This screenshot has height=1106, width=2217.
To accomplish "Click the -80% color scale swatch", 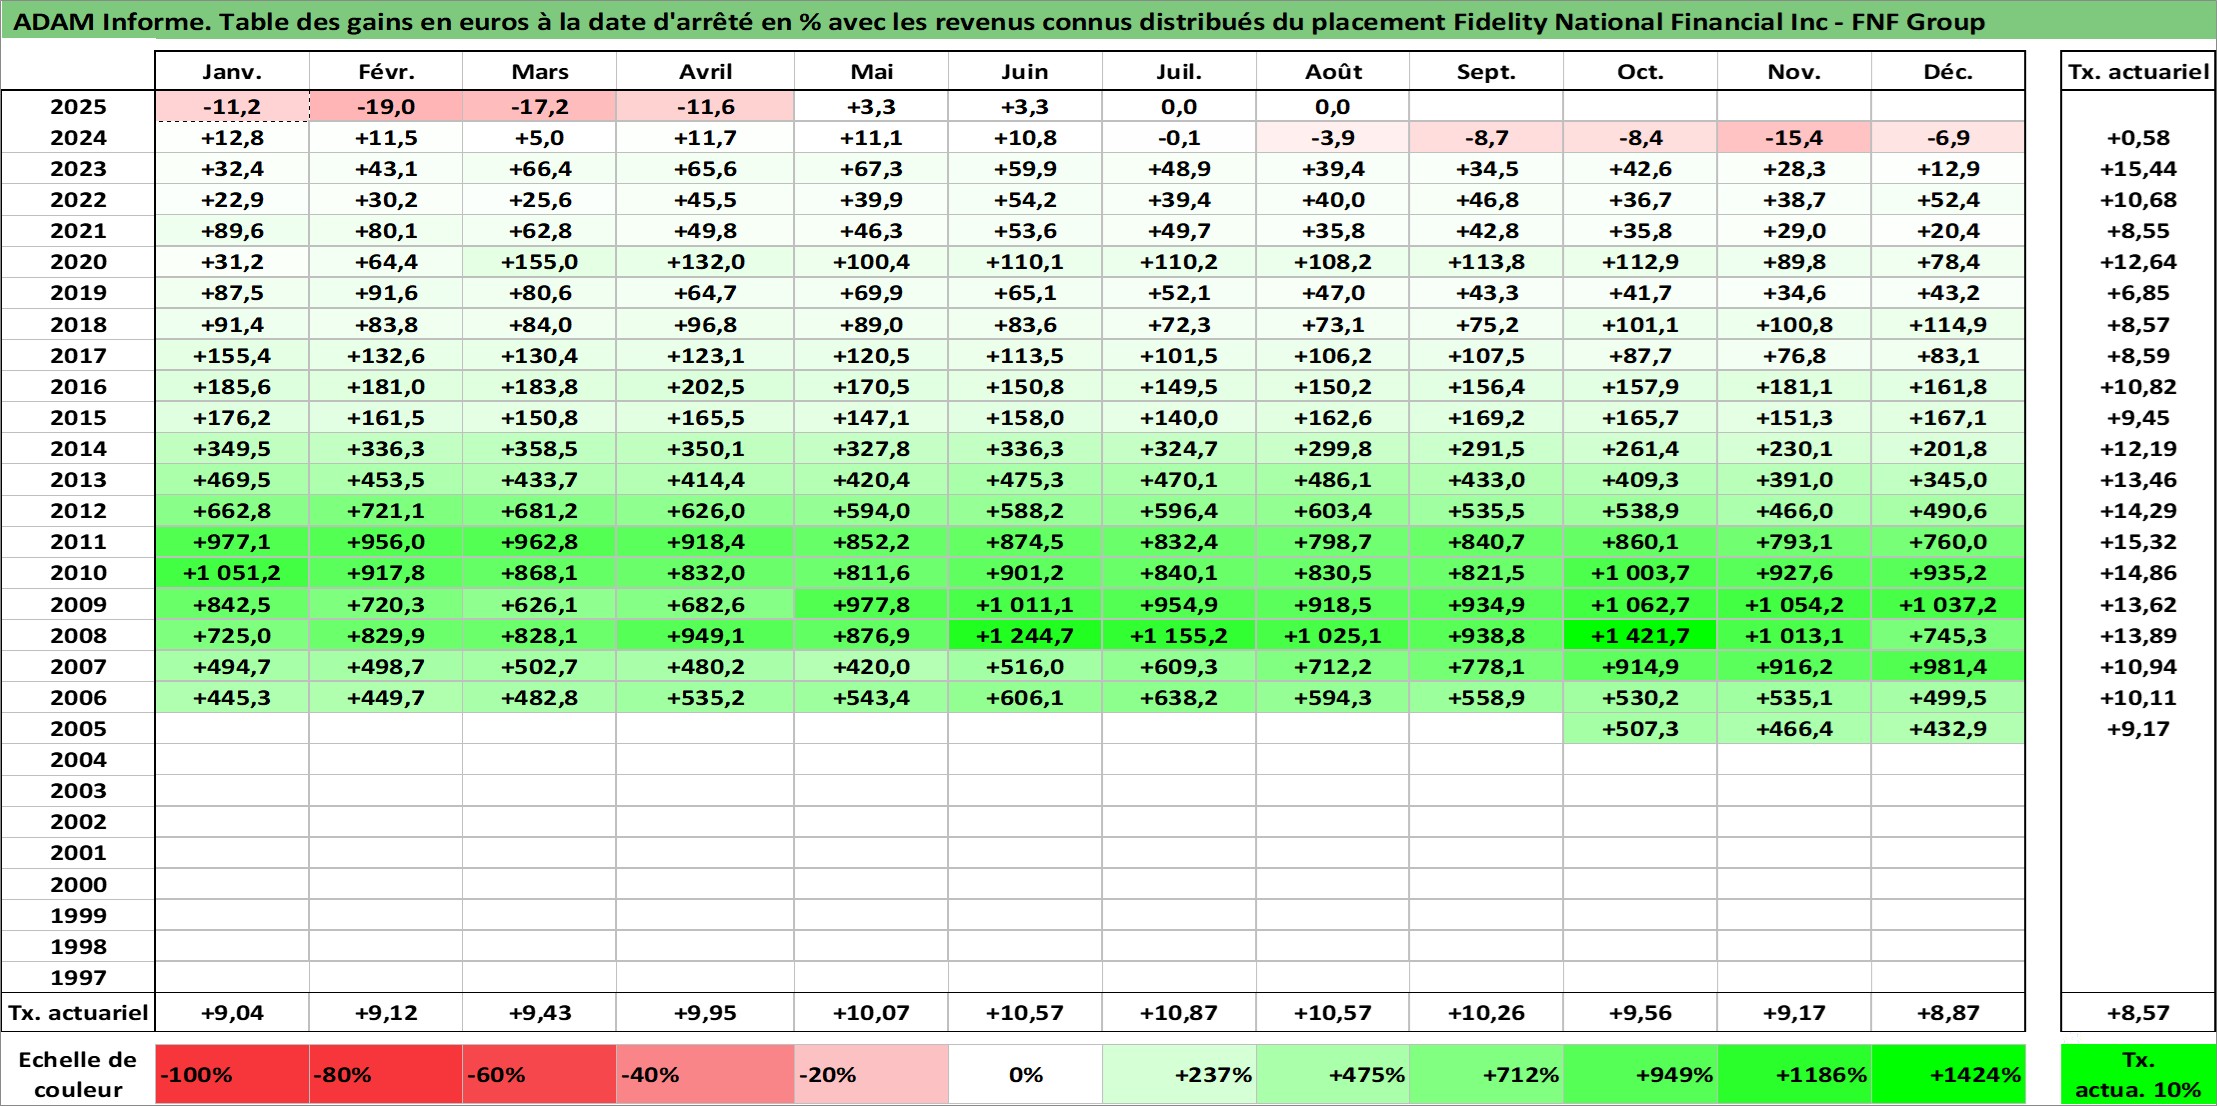I will pos(386,1075).
